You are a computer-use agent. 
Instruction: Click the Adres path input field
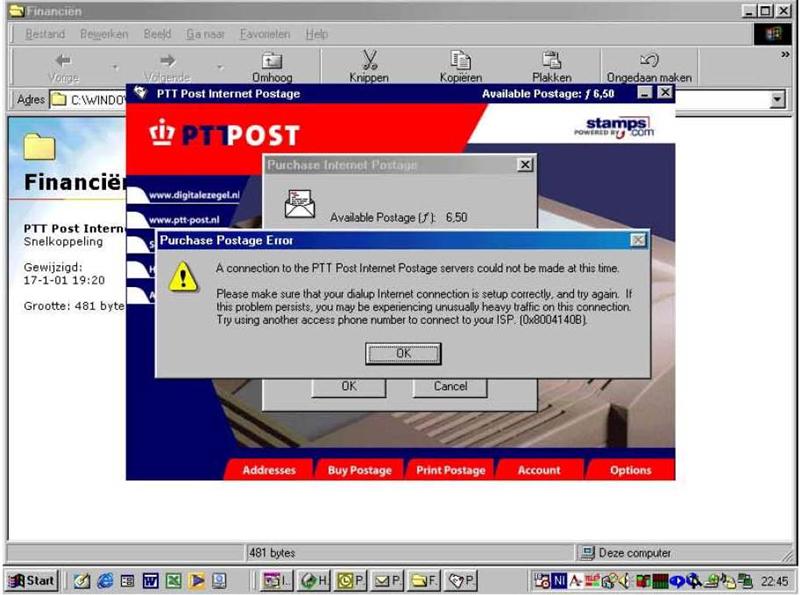coord(89,100)
